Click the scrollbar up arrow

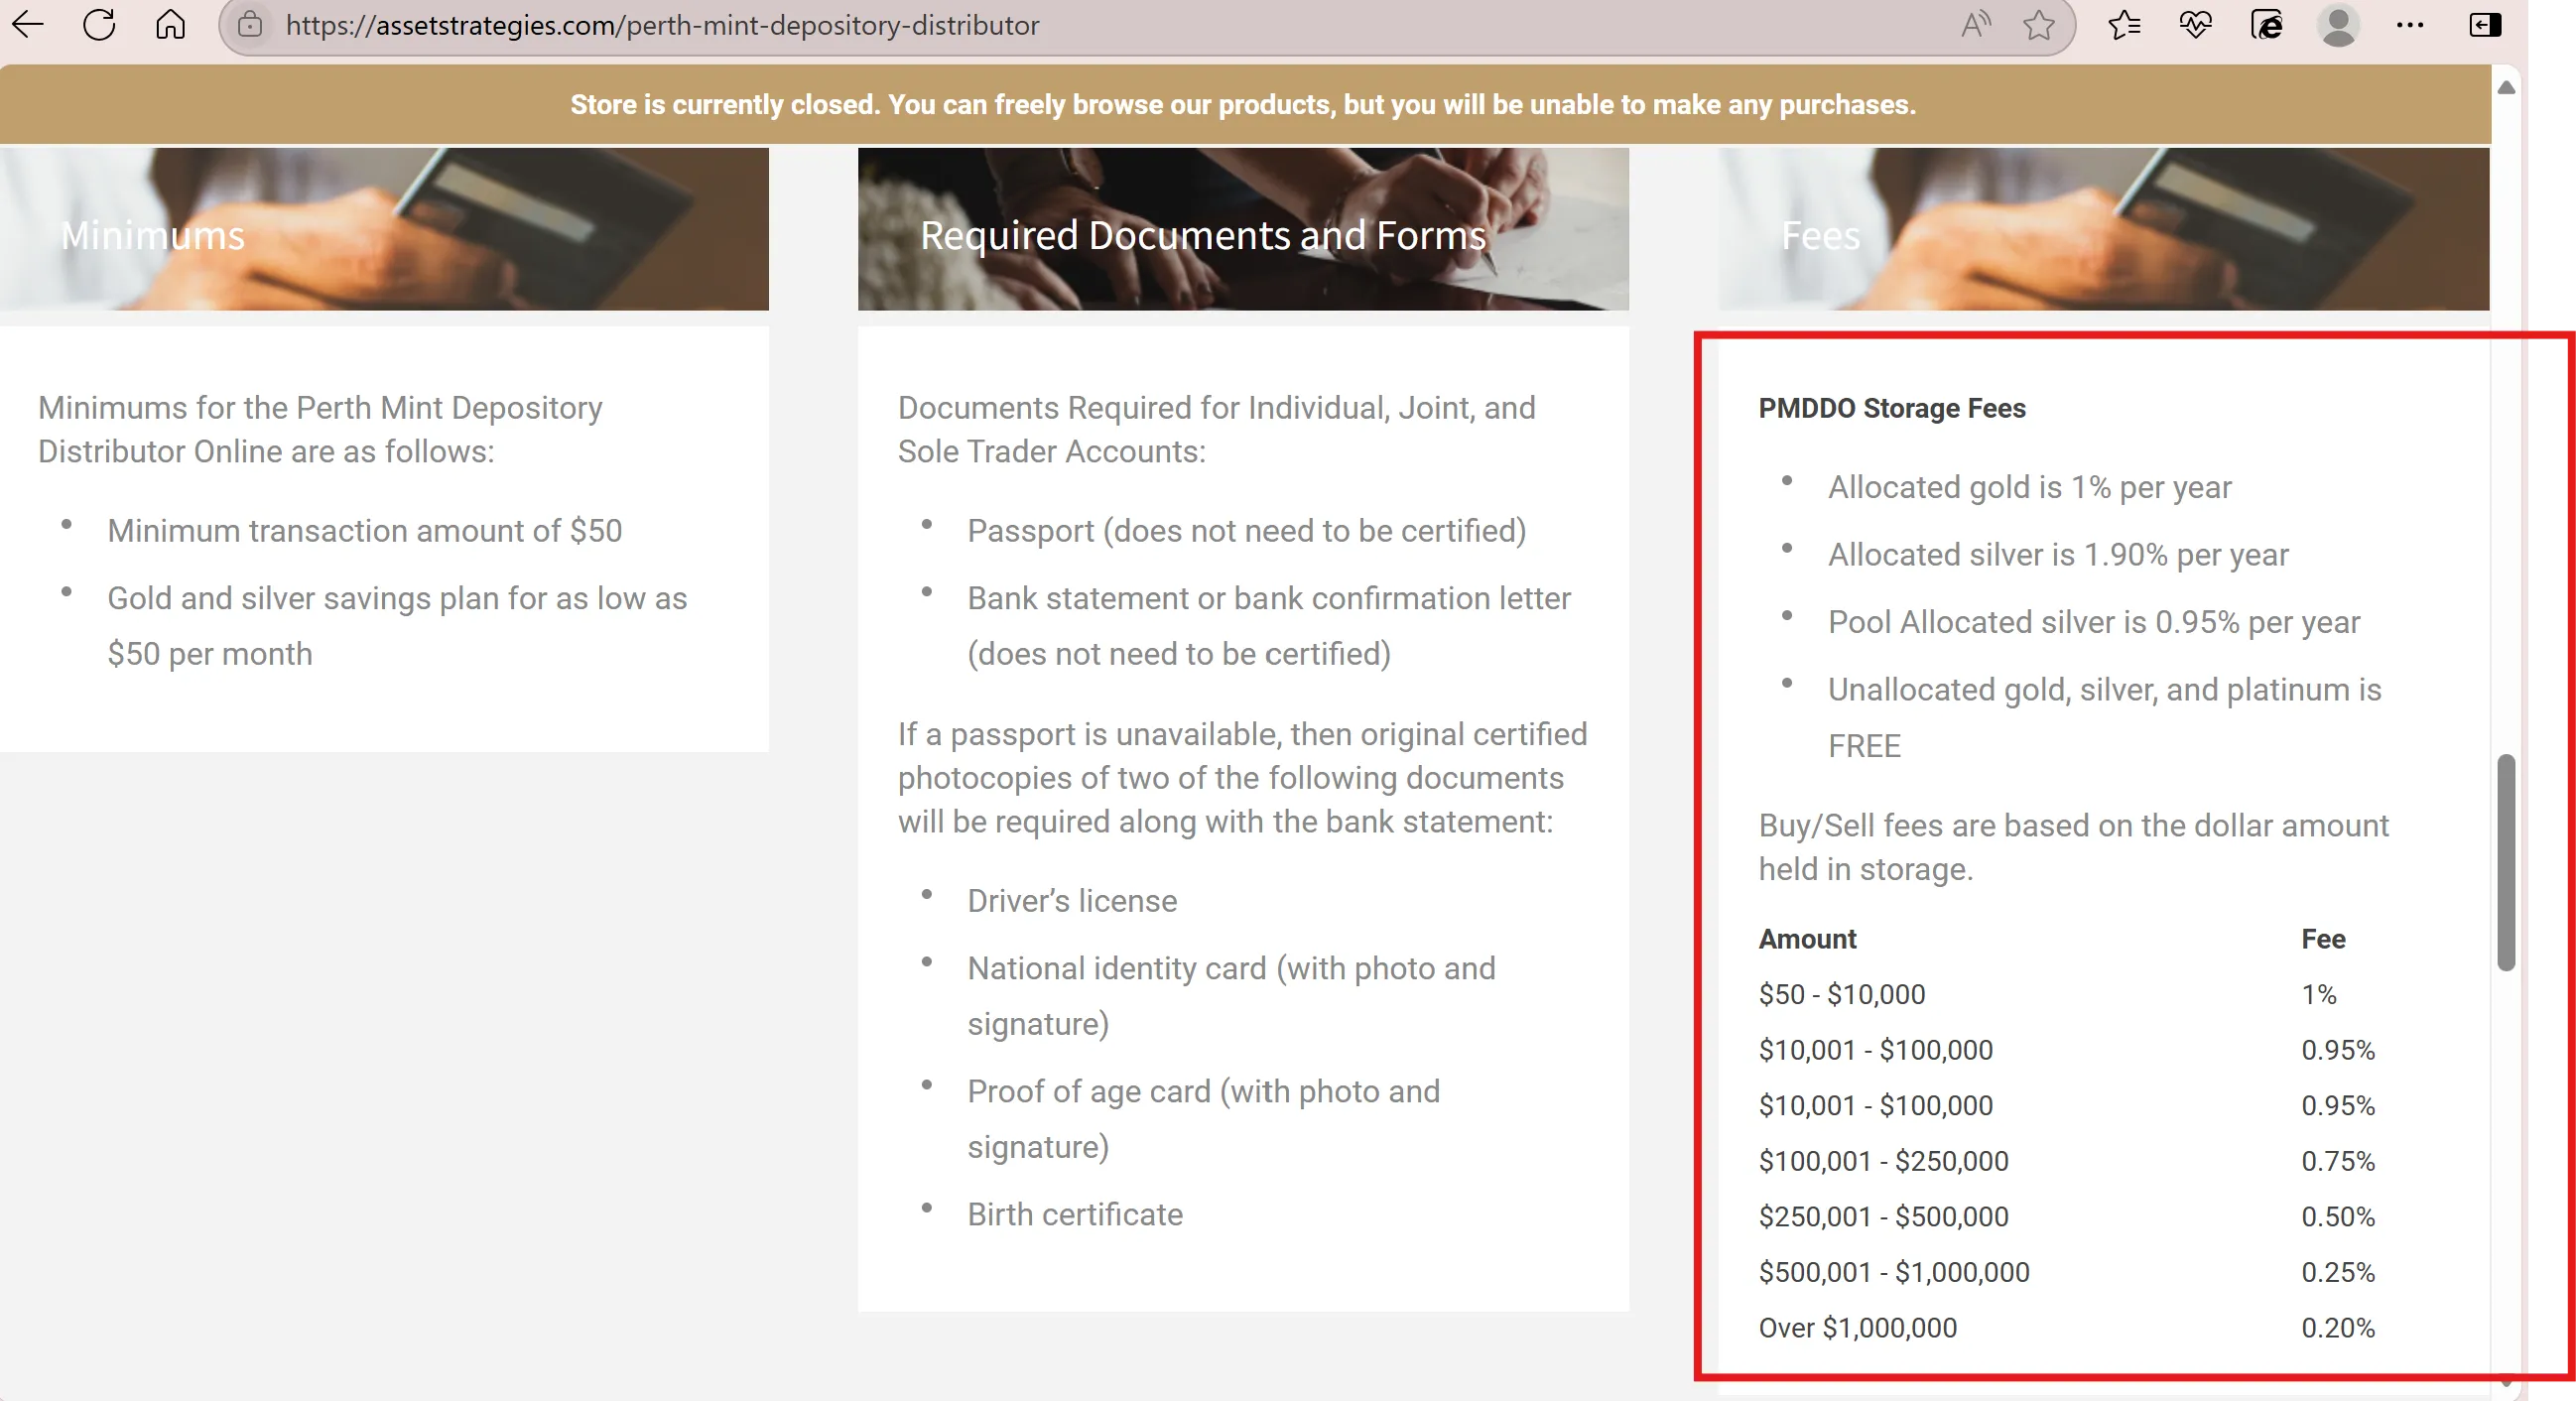[x=2506, y=88]
